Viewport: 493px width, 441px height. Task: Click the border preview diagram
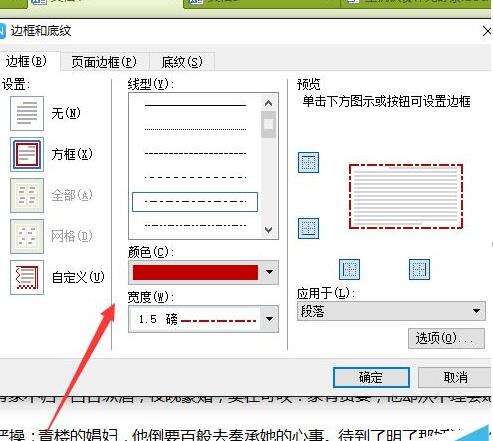pos(406,197)
